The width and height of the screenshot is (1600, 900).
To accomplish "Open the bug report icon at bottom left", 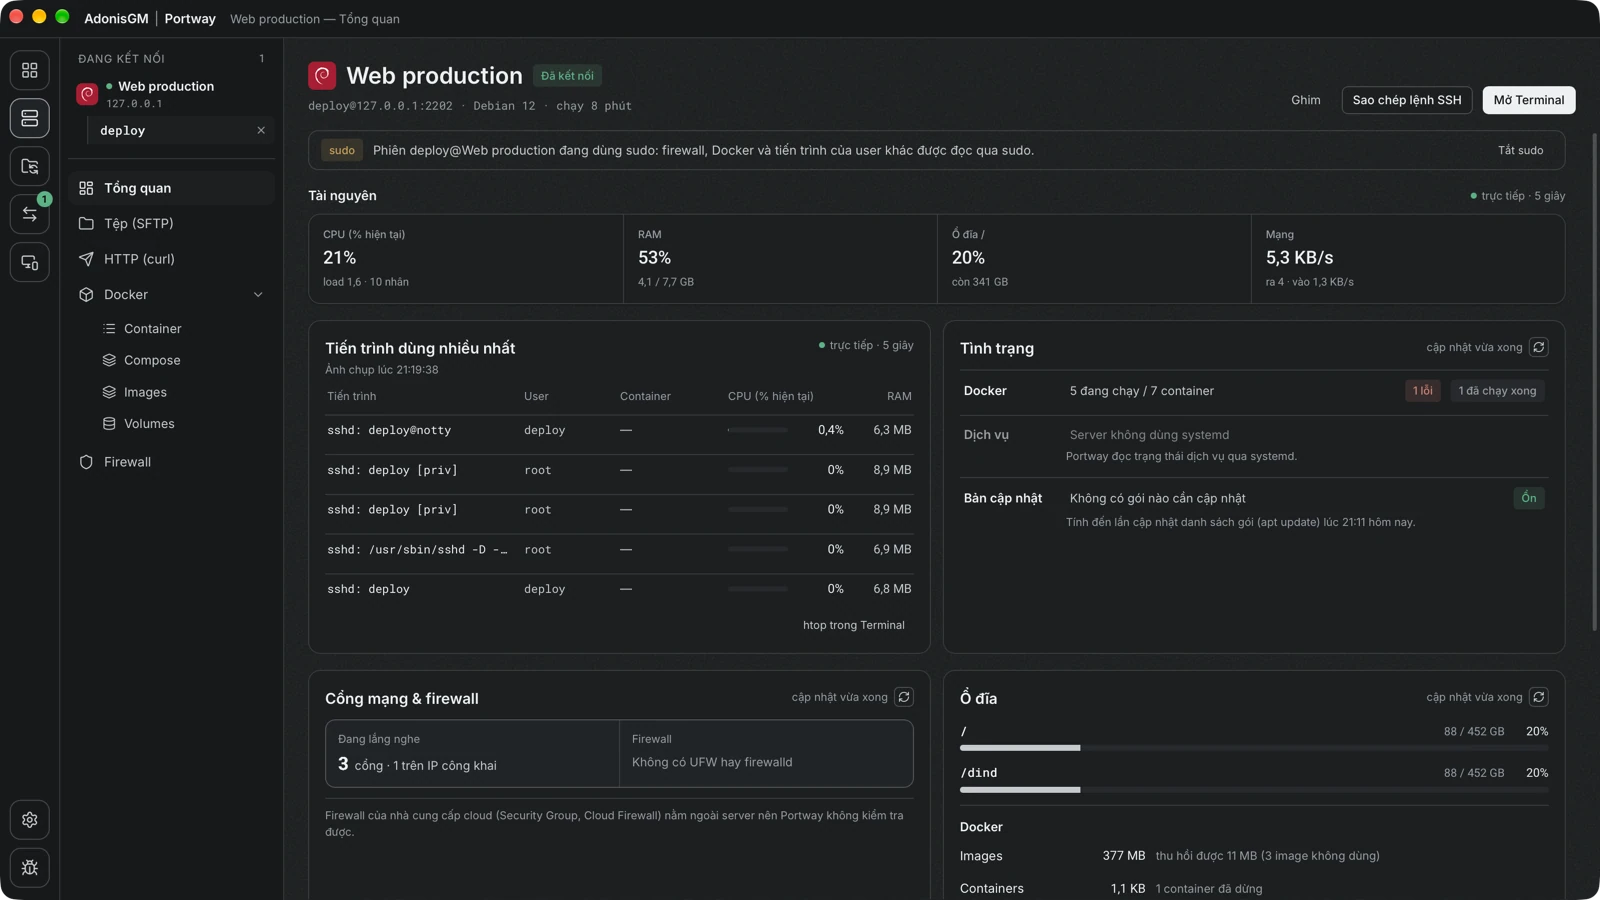I will coord(30,868).
